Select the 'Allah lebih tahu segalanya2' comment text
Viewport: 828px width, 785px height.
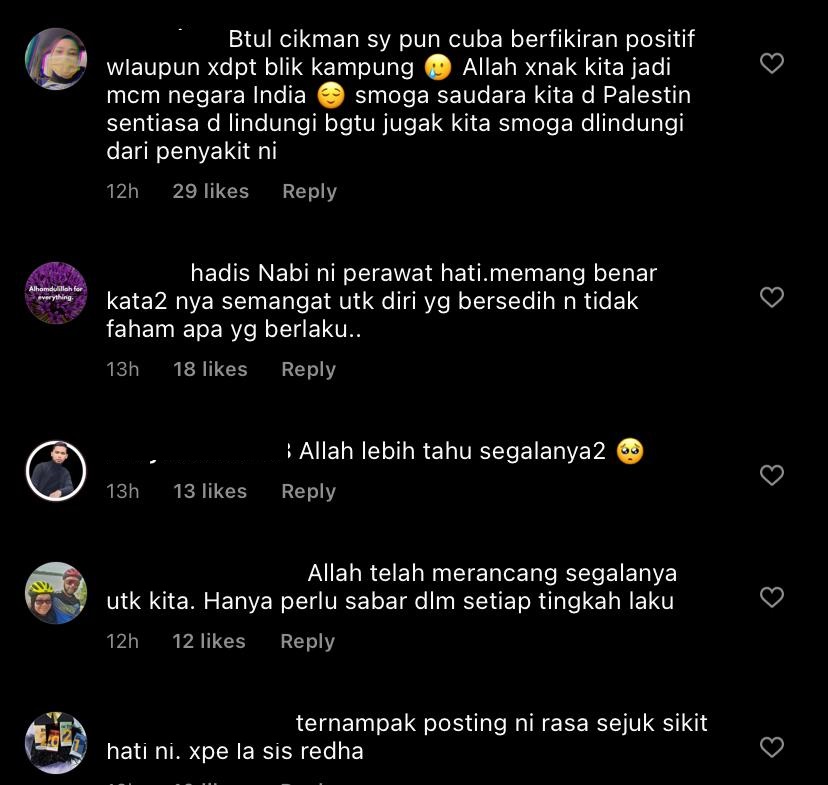(x=452, y=451)
